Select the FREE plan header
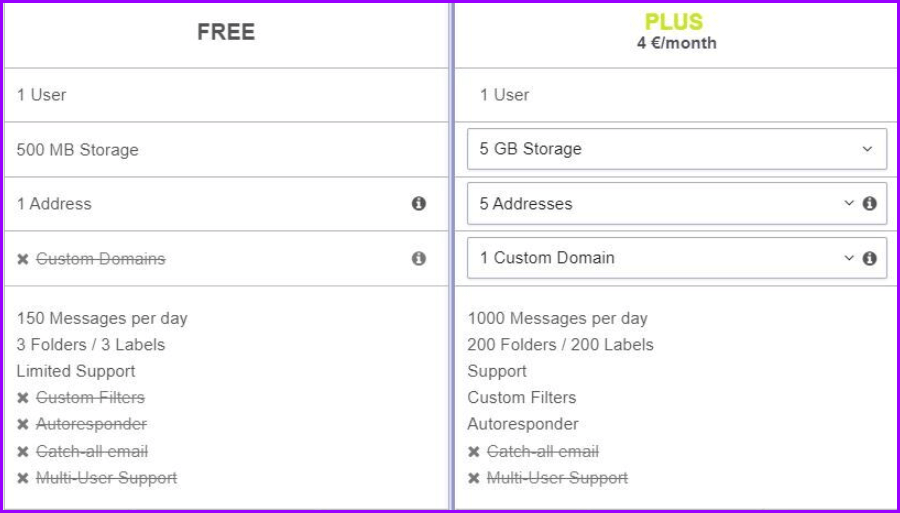Viewport: 900px width, 513px height. click(x=226, y=32)
